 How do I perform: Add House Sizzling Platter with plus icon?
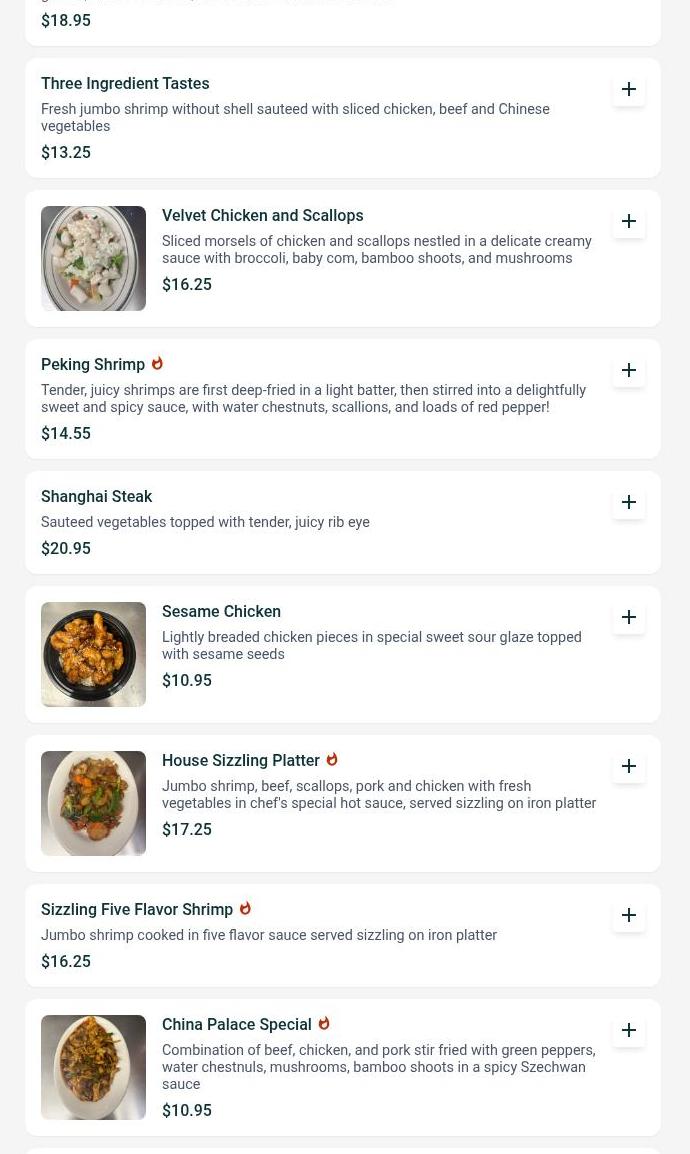click(x=628, y=766)
